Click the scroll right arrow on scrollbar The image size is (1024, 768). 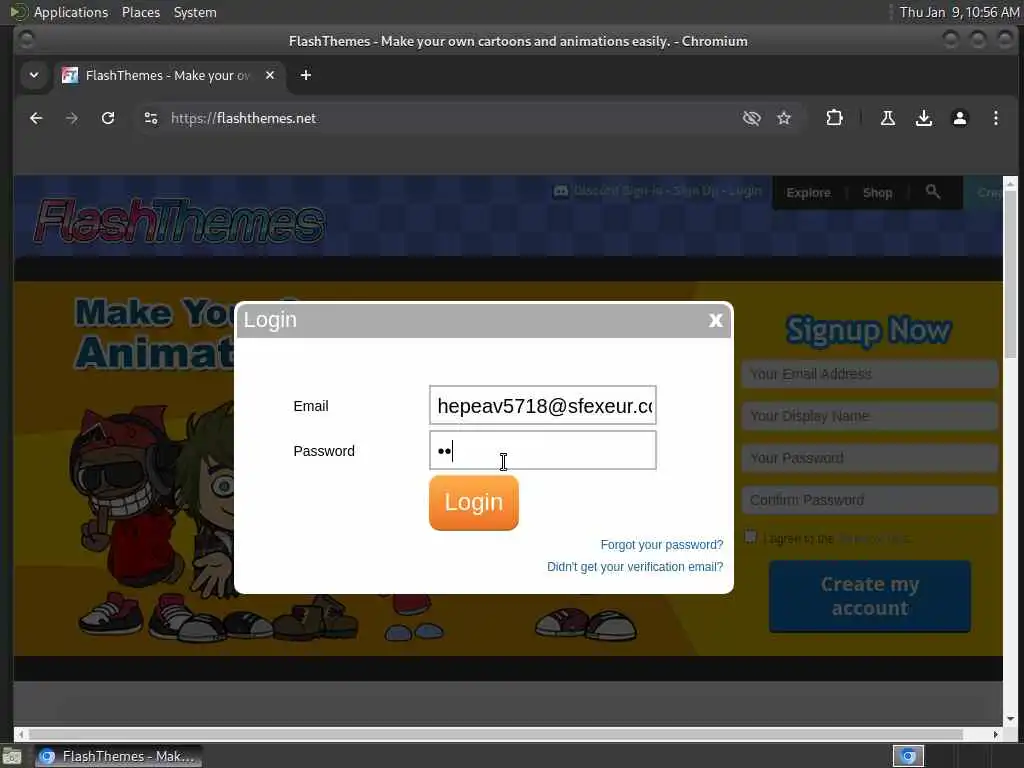coord(995,734)
